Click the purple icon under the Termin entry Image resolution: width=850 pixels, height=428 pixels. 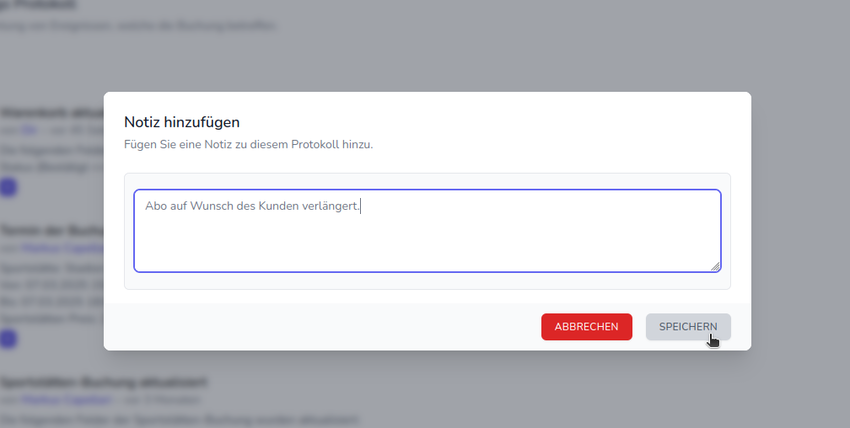(x=8, y=339)
